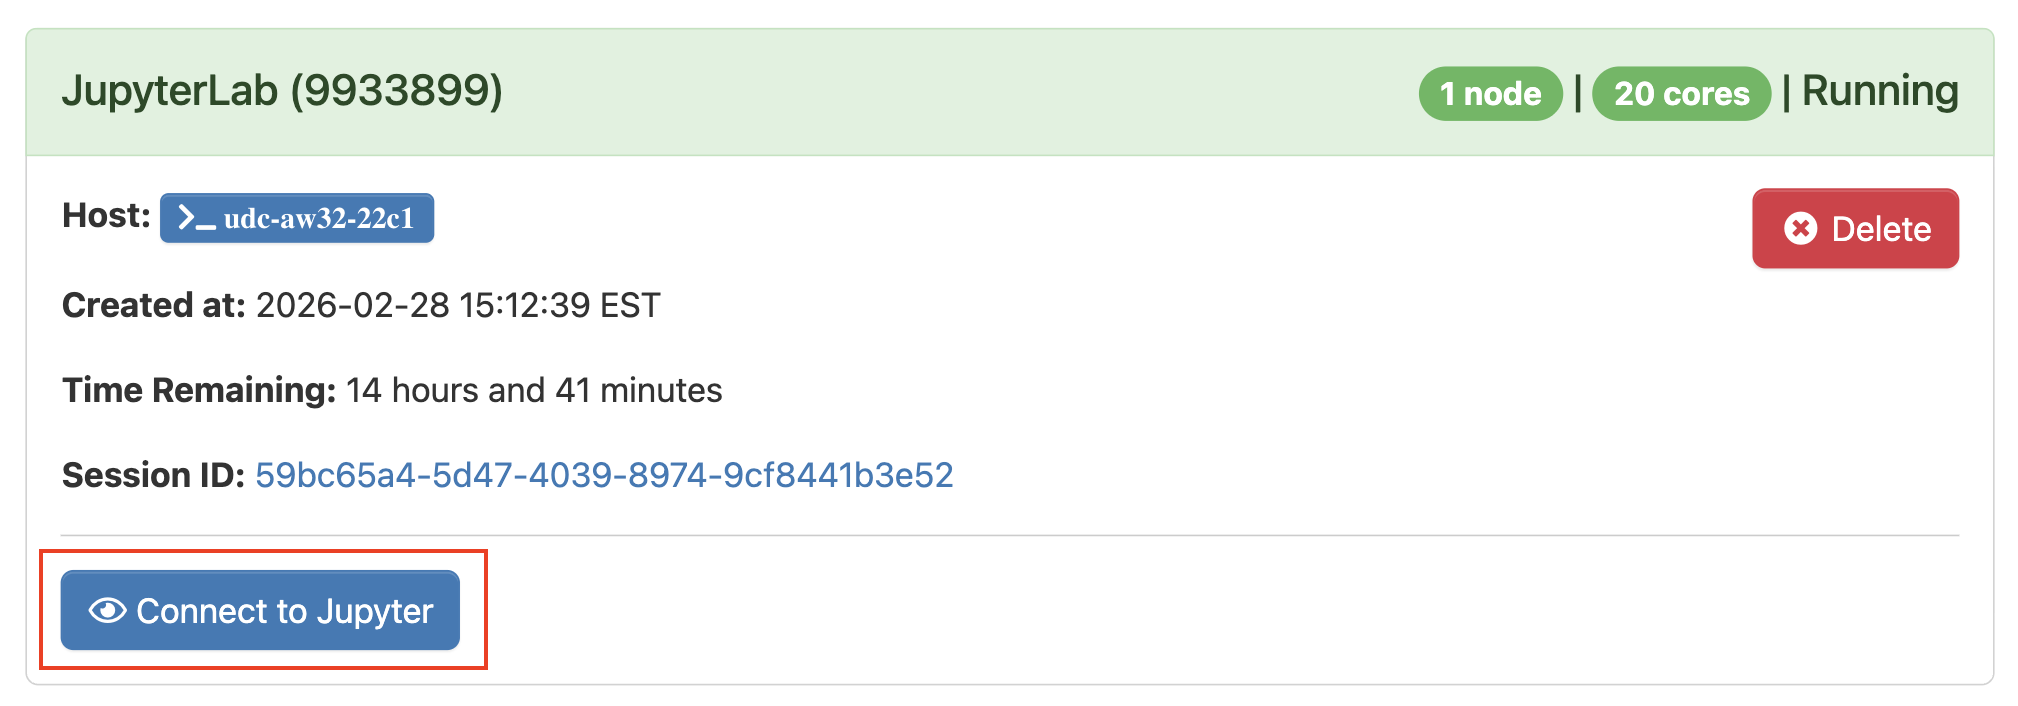This screenshot has width=2018, height=706.
Task: Toggle the host console badge udc-aw32-22c1
Action: pyautogui.click(x=296, y=218)
